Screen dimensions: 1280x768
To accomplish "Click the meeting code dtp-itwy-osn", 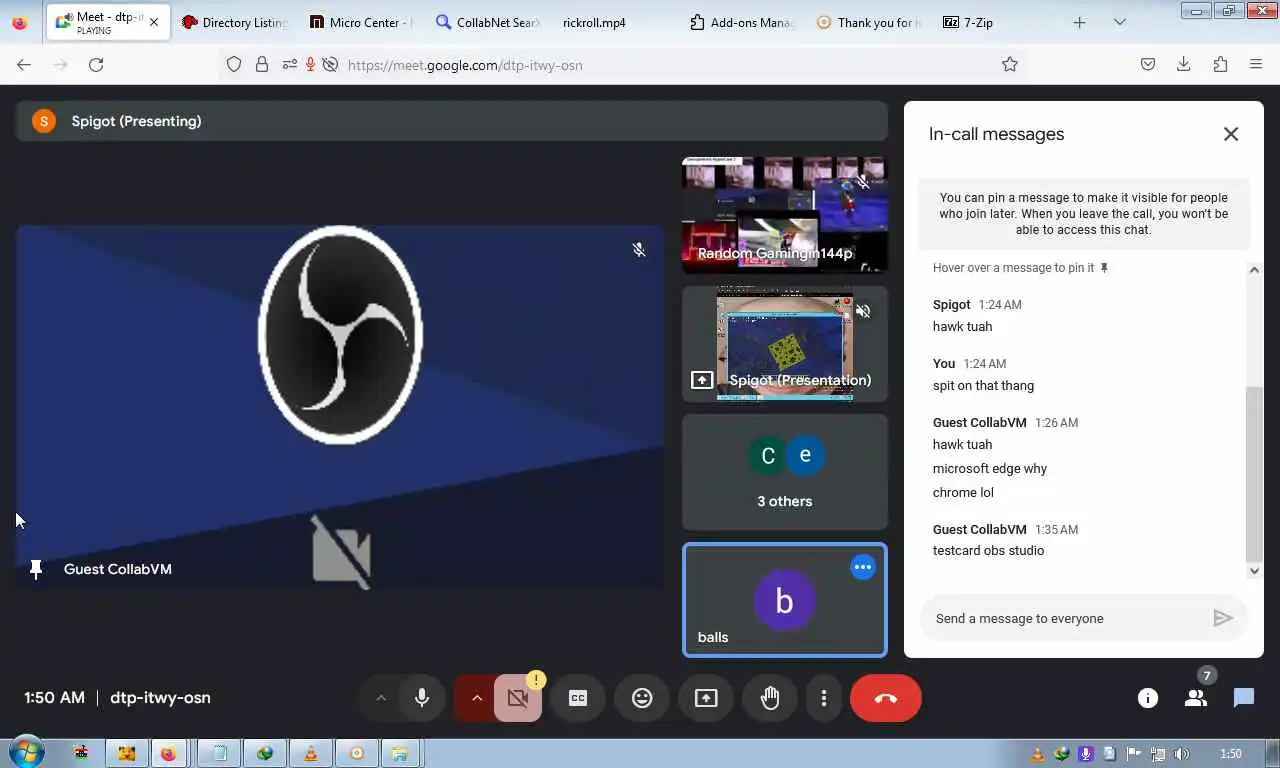I will click(x=160, y=698).
